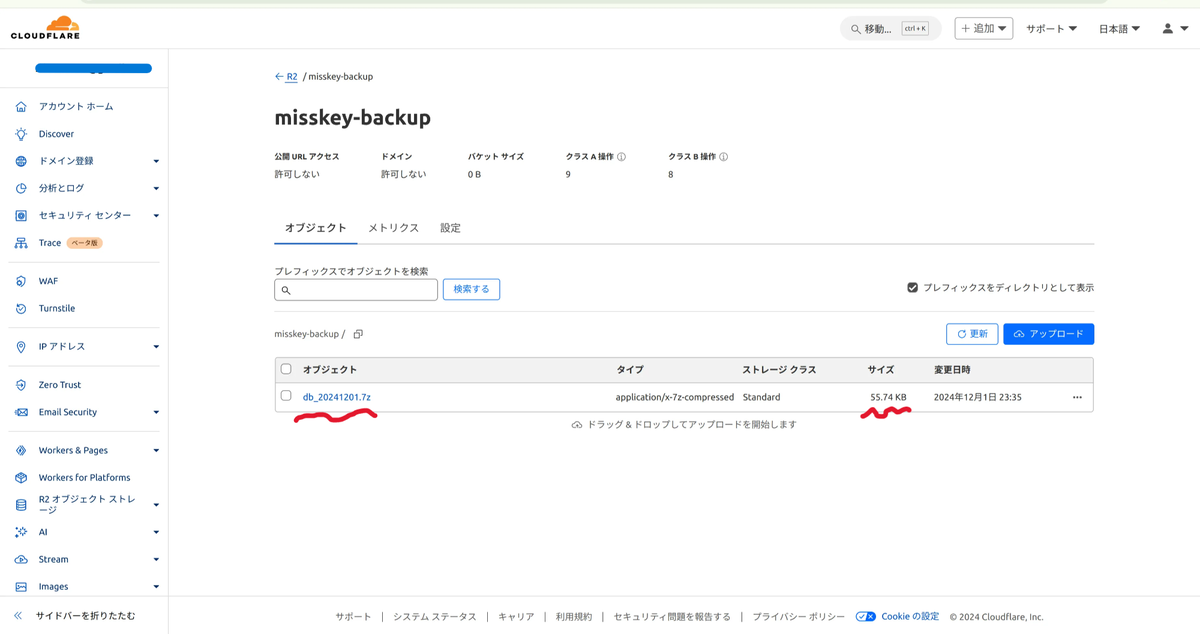Click the ドメイン登録 globe icon

tap(21, 161)
